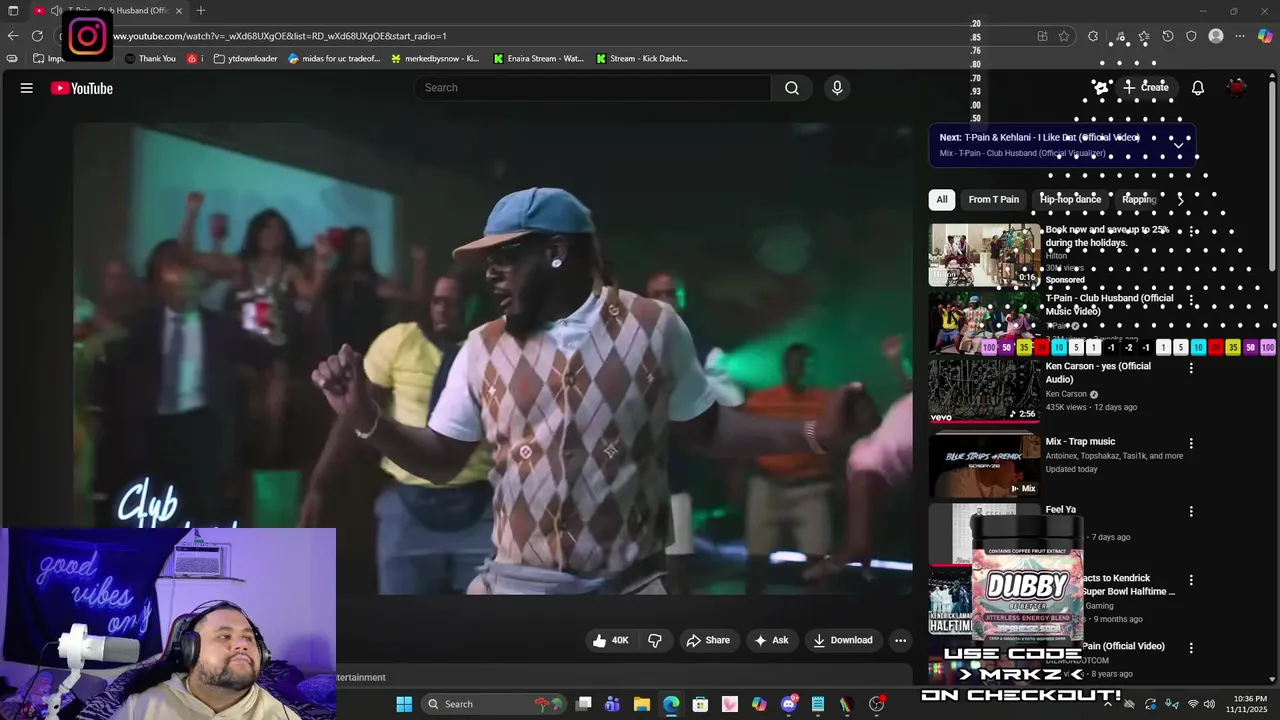Select the Rapping filter chip
Screen dimensions: 1280x720
(1139, 200)
